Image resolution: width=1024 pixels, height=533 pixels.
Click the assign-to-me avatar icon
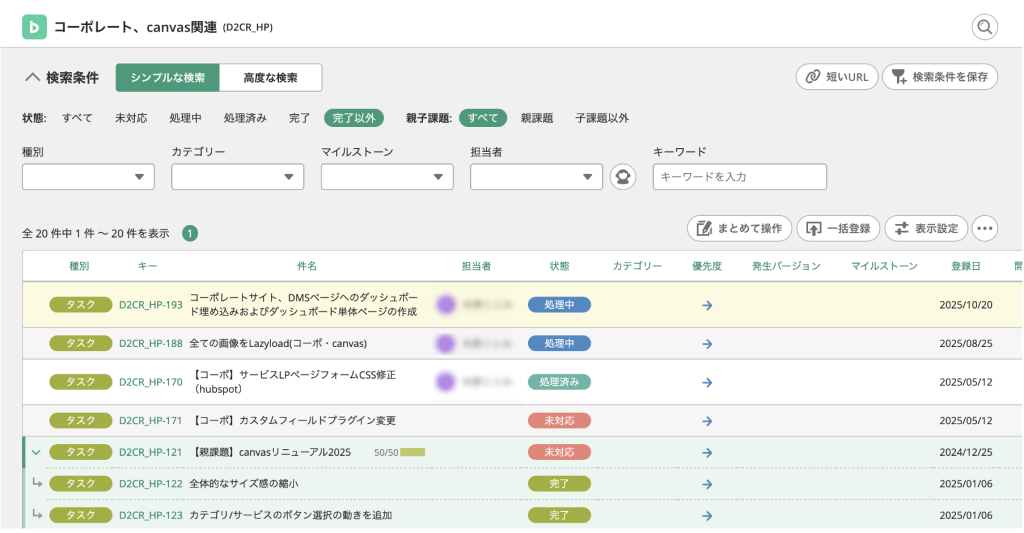(x=623, y=177)
